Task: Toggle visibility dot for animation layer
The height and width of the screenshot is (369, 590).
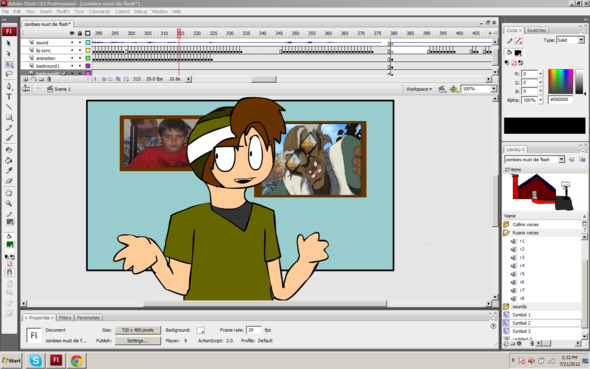Action: (x=72, y=58)
